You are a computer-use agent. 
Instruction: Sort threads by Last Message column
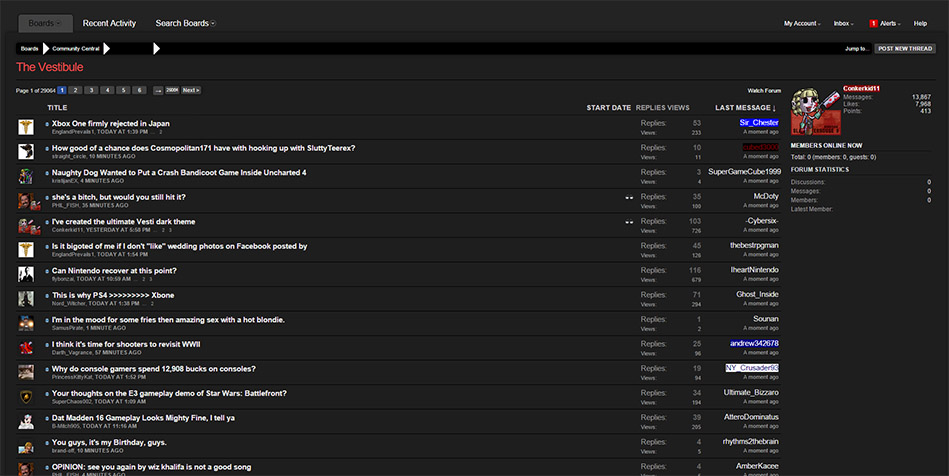pos(745,108)
